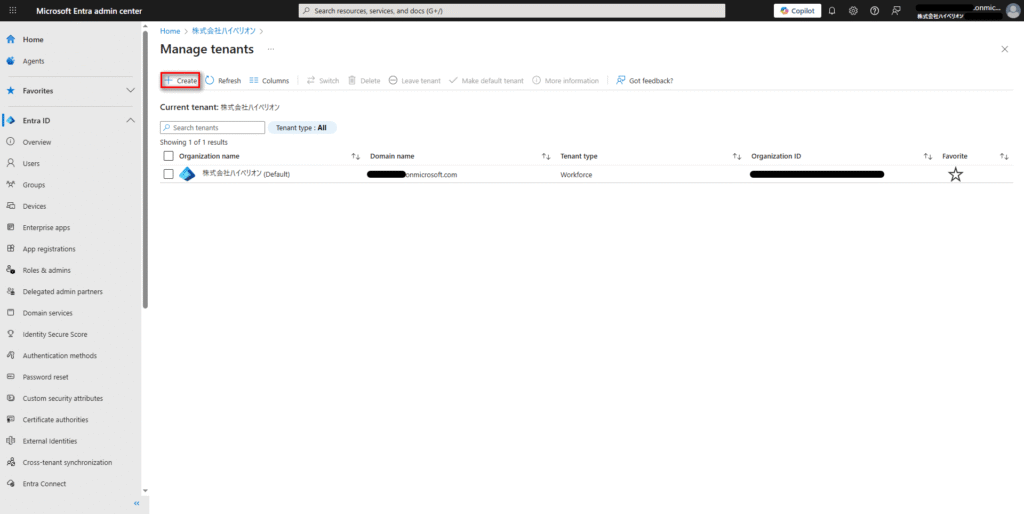Go to App registrations in sidebar

pos(49,249)
